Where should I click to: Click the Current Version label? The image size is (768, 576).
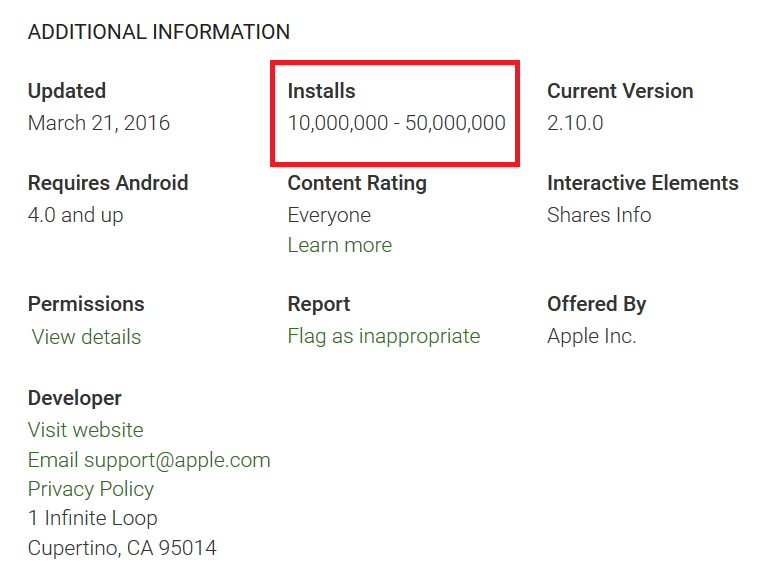coord(620,91)
